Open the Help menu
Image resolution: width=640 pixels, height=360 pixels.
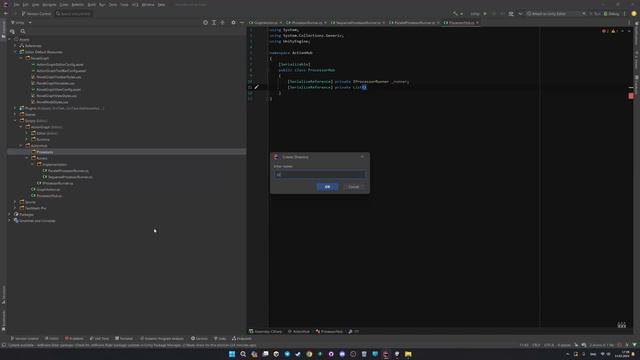pos(162,4)
